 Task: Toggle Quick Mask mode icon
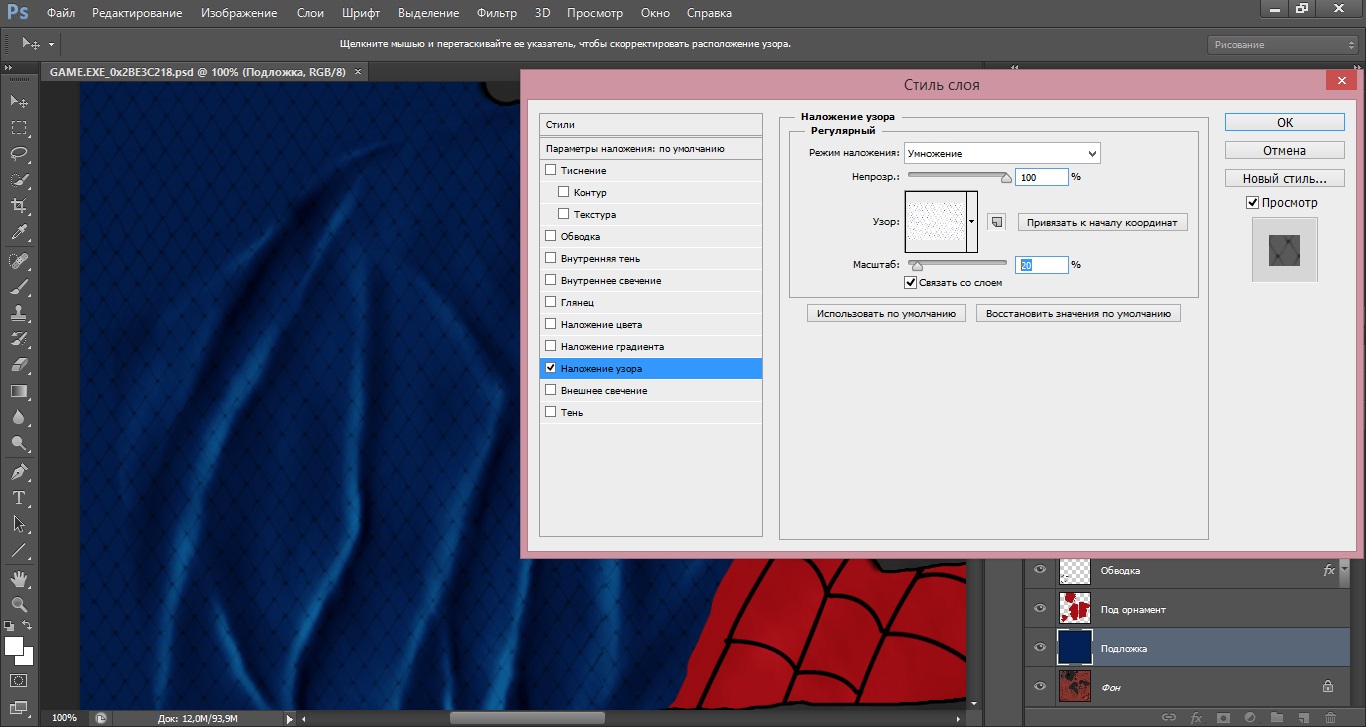(19, 681)
